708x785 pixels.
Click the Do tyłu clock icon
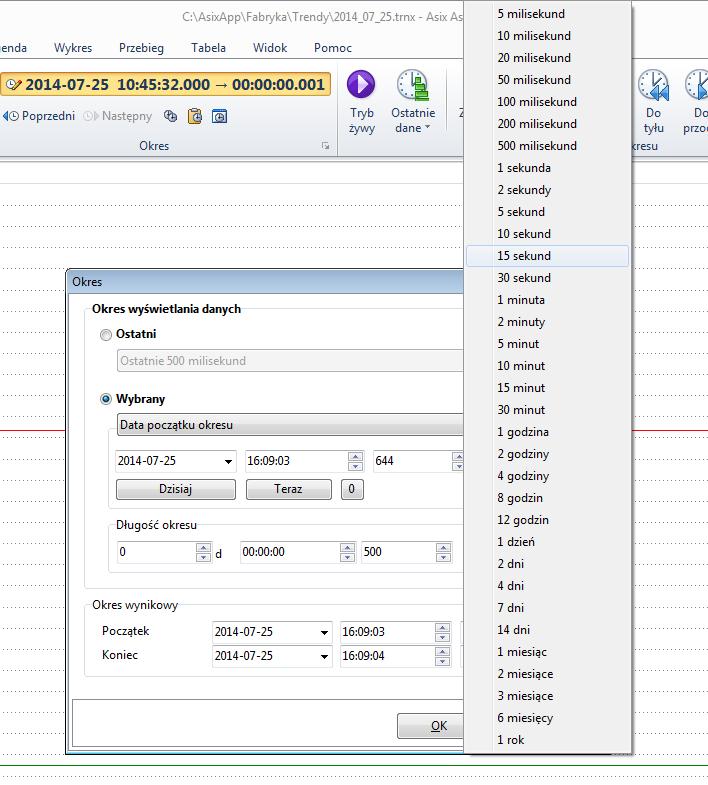pyautogui.click(x=653, y=85)
